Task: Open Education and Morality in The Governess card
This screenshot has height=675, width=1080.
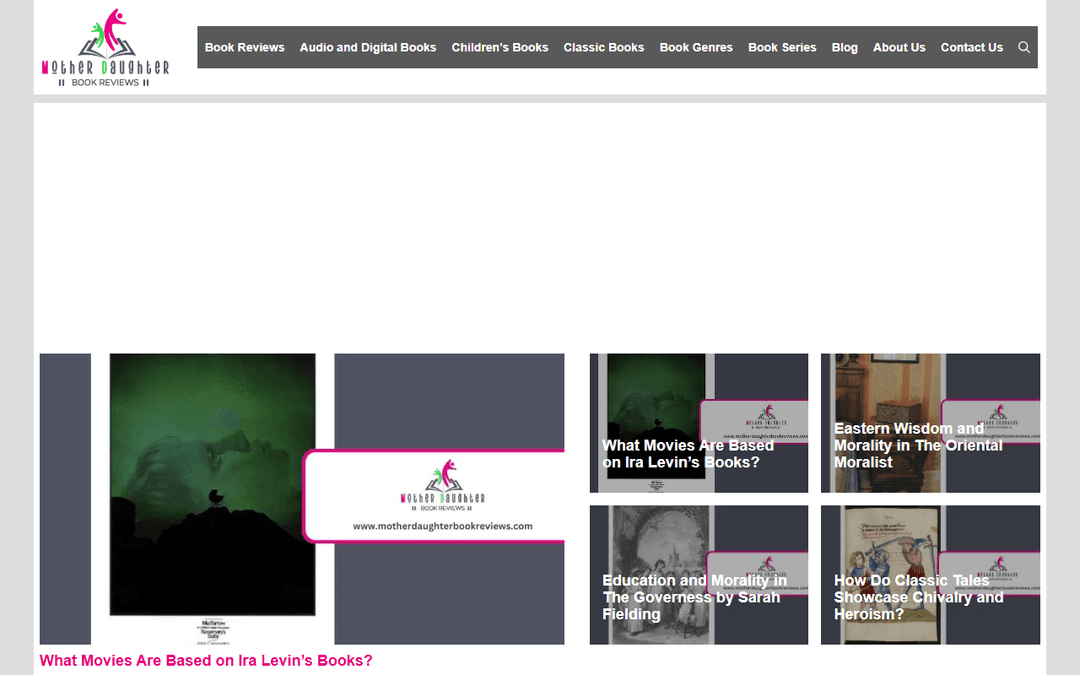Action: click(698, 575)
